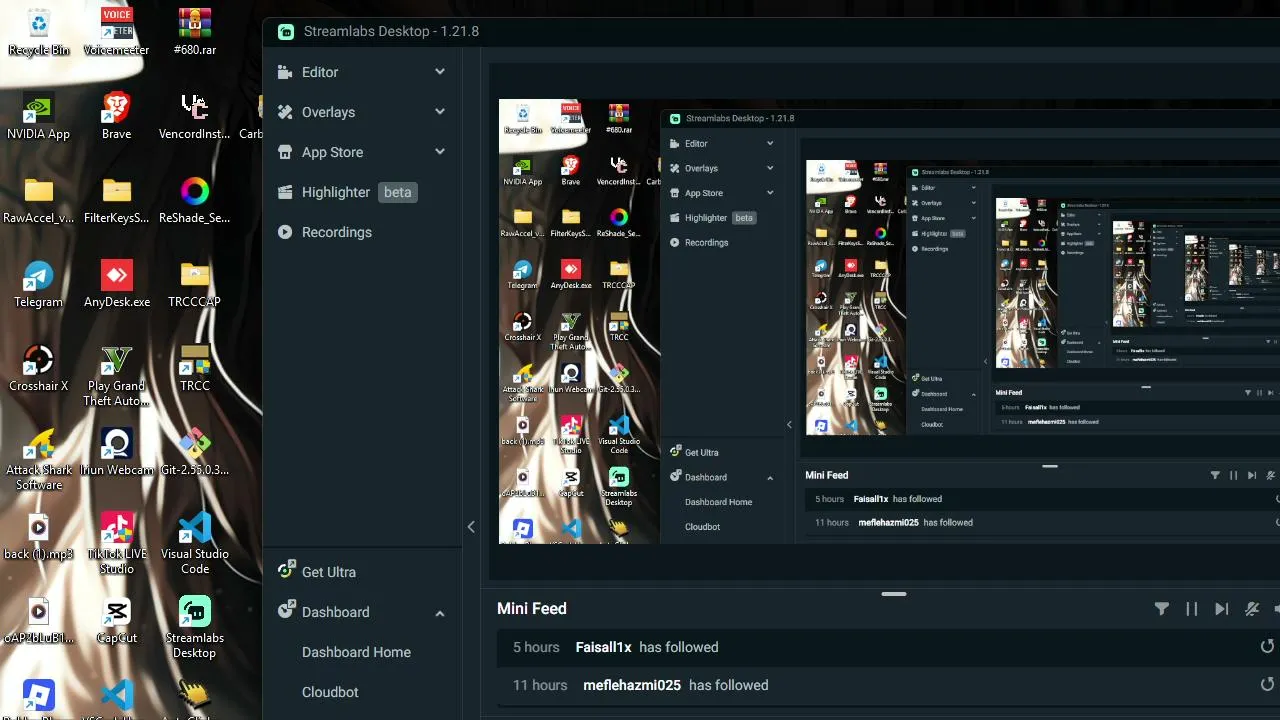Pause the Mini Feed alert queue
1280x720 pixels.
point(1192,609)
